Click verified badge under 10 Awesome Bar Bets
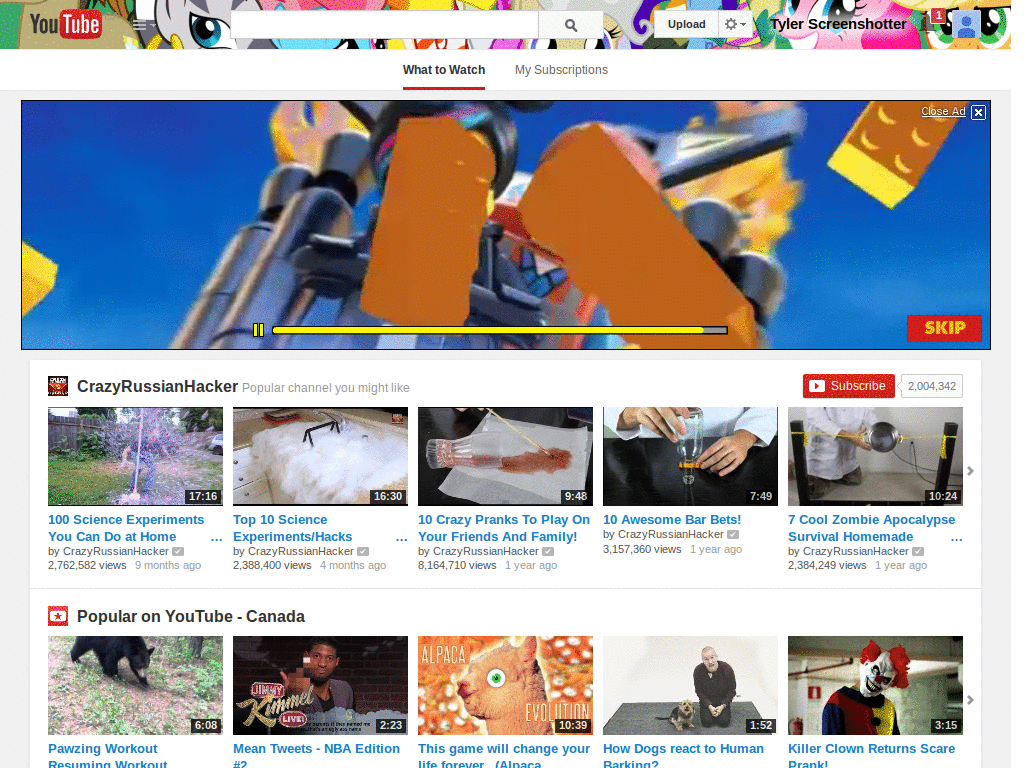This screenshot has width=1024, height=768. coord(733,534)
